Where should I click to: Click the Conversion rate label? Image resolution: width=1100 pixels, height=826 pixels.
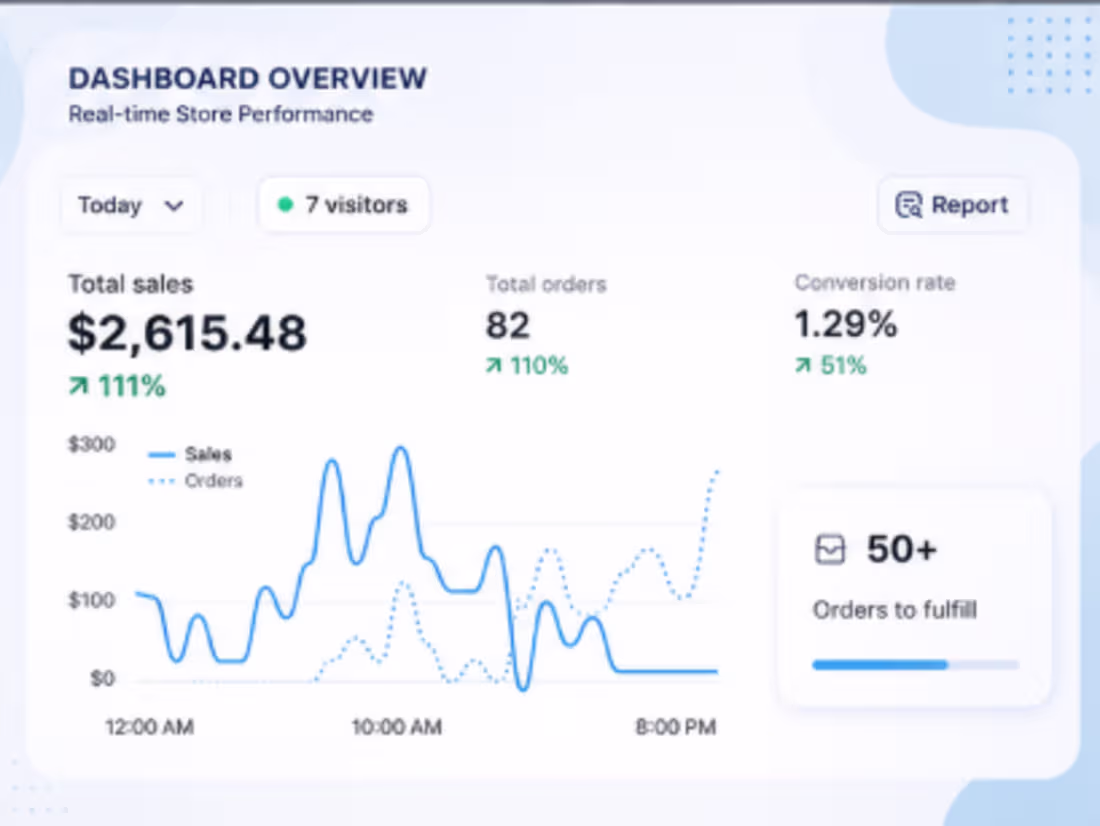click(875, 283)
